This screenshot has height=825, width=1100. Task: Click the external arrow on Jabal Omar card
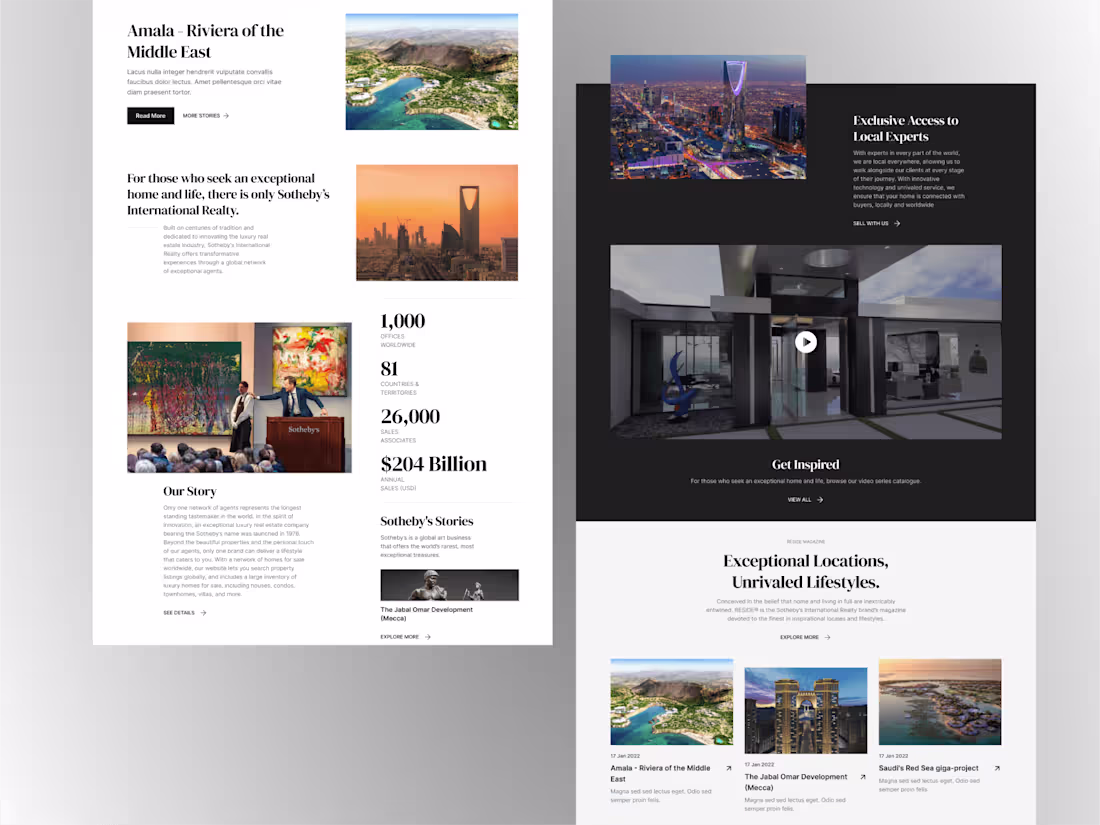tap(862, 777)
